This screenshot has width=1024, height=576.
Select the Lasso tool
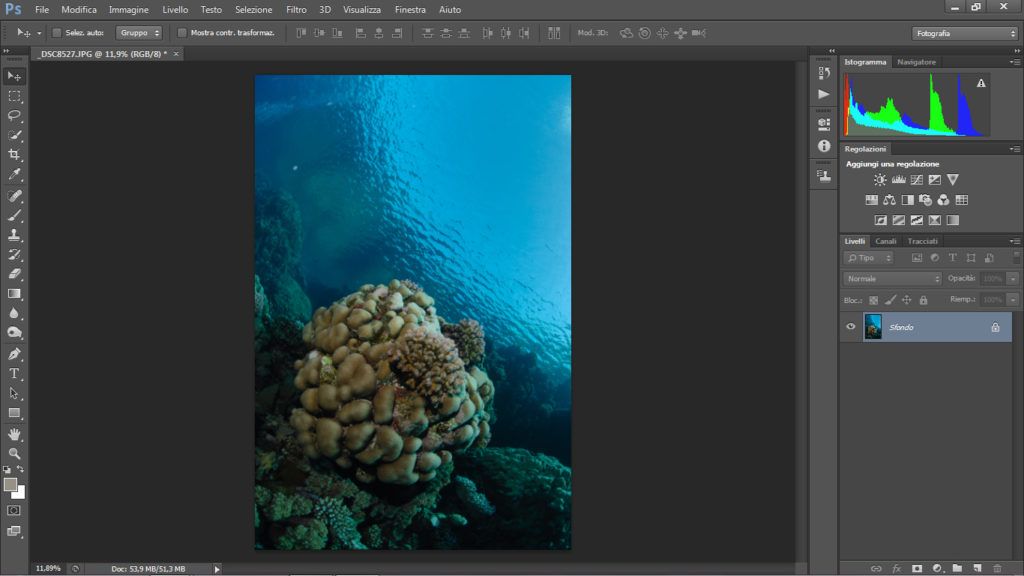[x=14, y=115]
